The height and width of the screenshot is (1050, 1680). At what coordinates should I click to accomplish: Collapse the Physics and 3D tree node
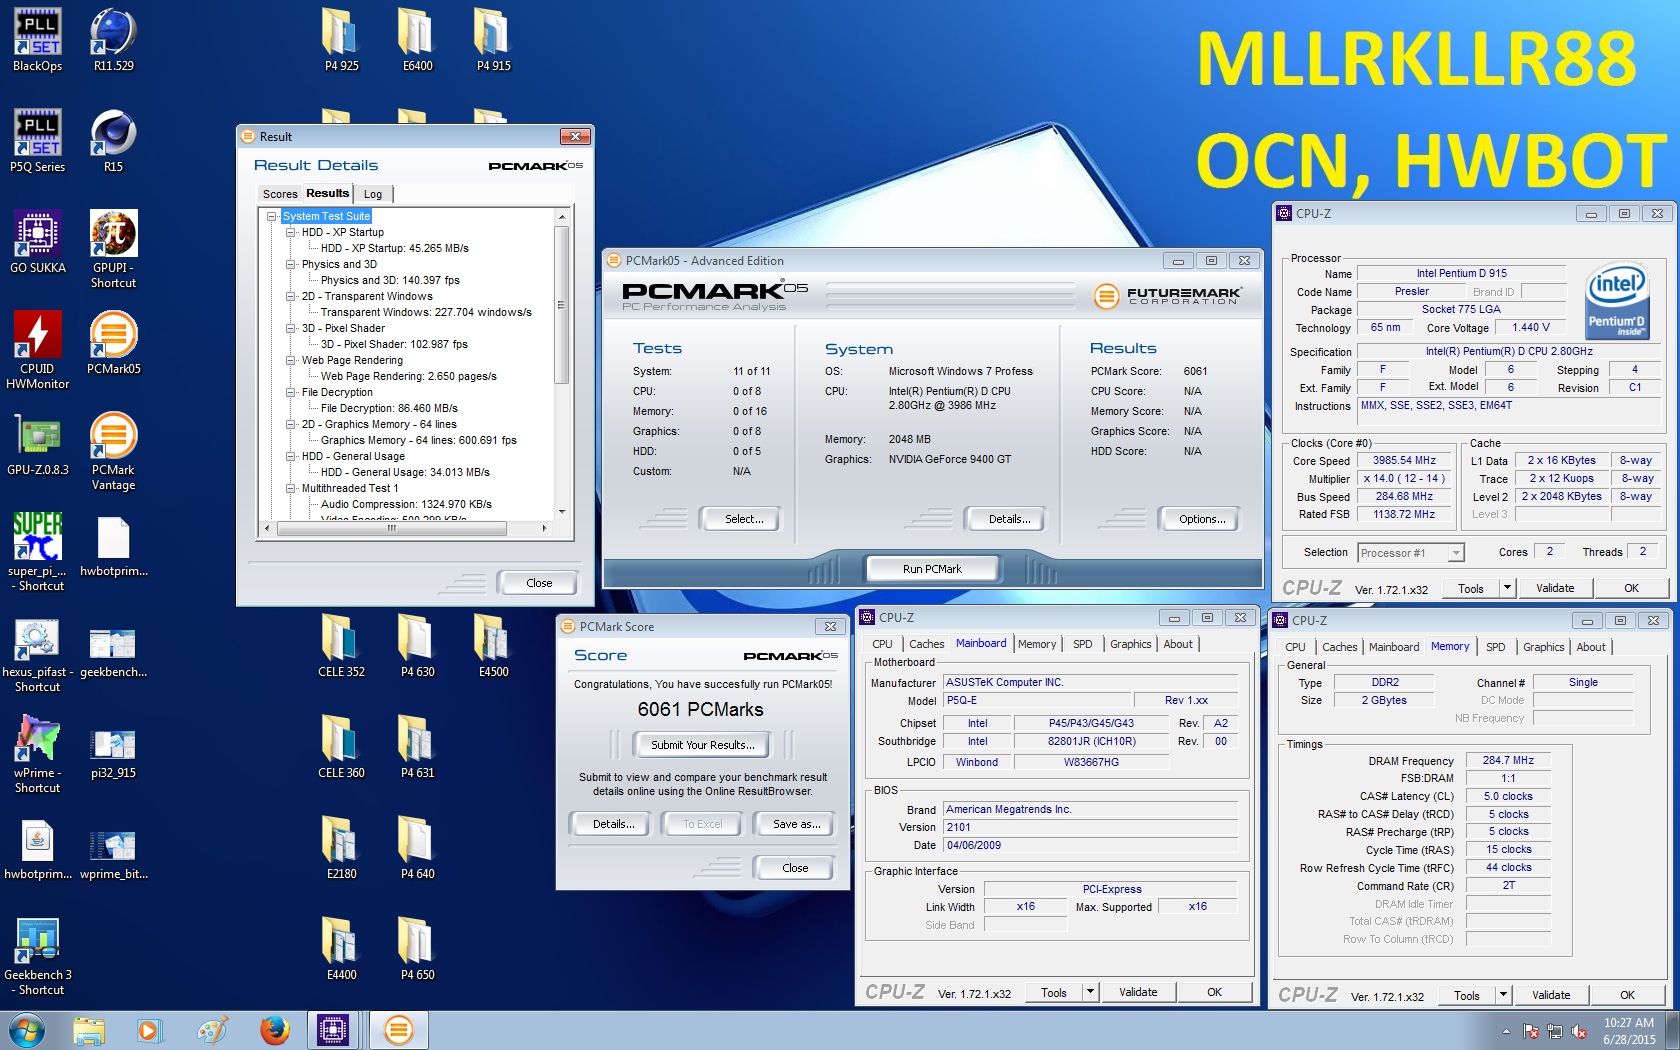pos(291,264)
